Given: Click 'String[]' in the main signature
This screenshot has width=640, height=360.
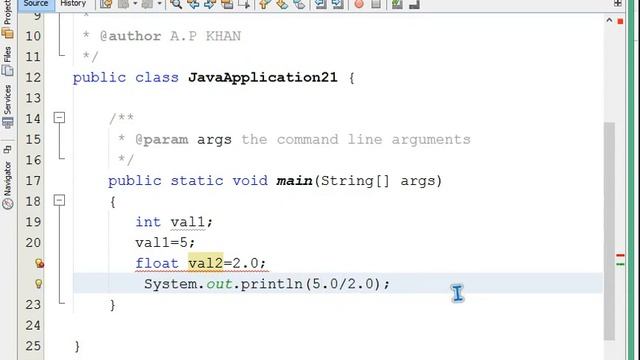Looking at the screenshot, I should (355, 180).
